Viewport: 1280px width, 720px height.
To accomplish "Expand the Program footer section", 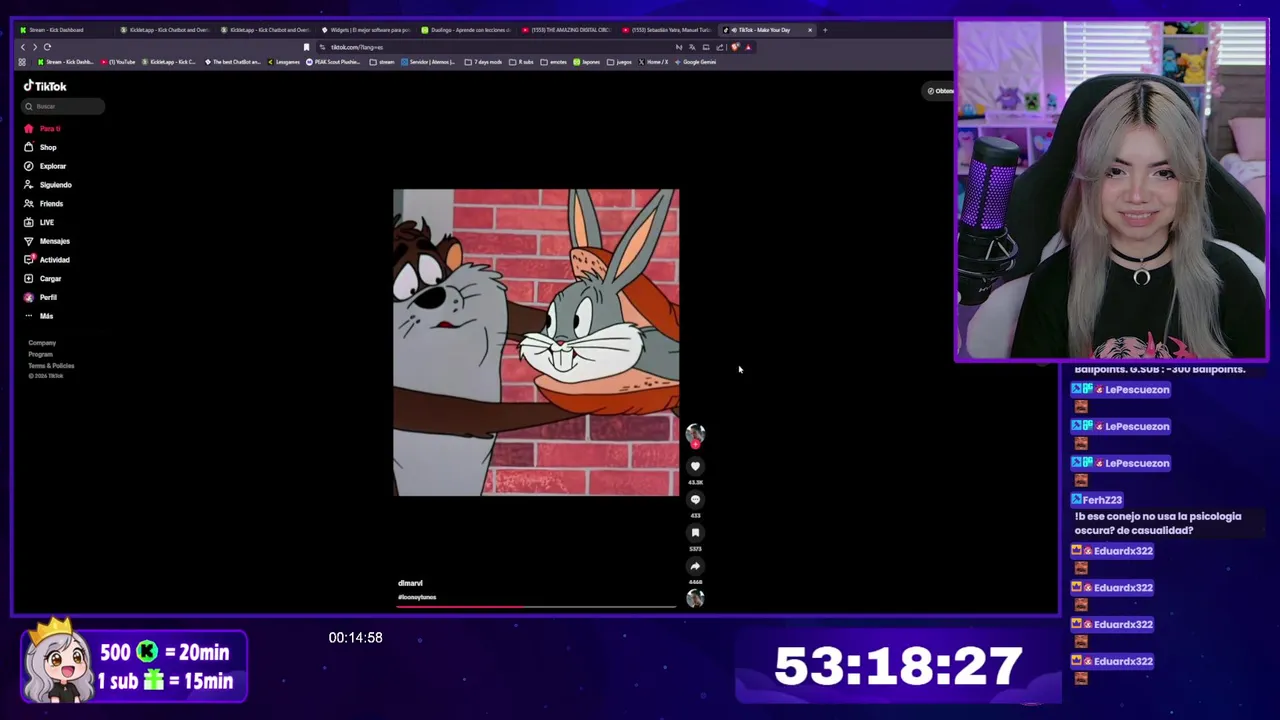I will pos(40,354).
